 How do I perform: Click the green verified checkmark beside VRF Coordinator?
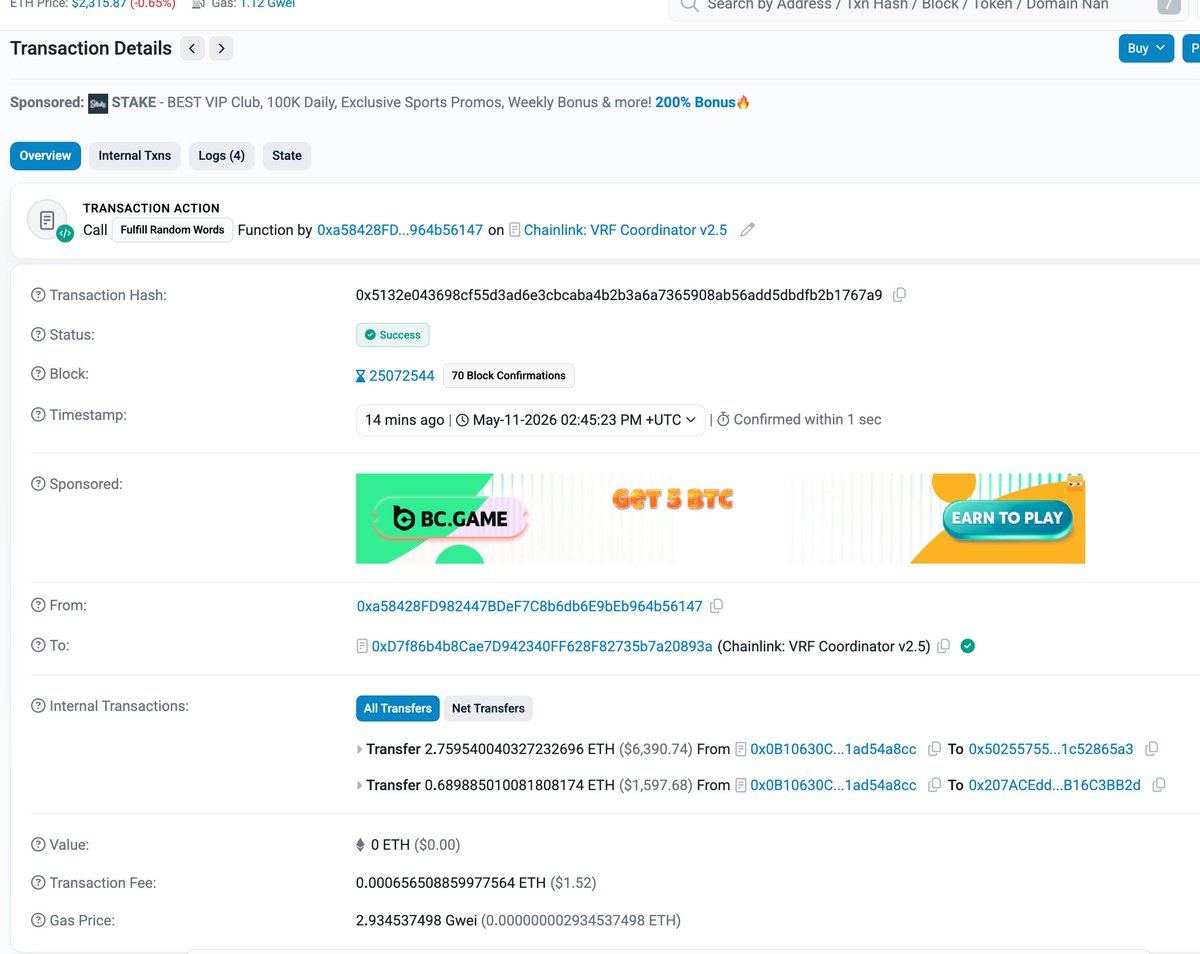pyautogui.click(x=967, y=646)
